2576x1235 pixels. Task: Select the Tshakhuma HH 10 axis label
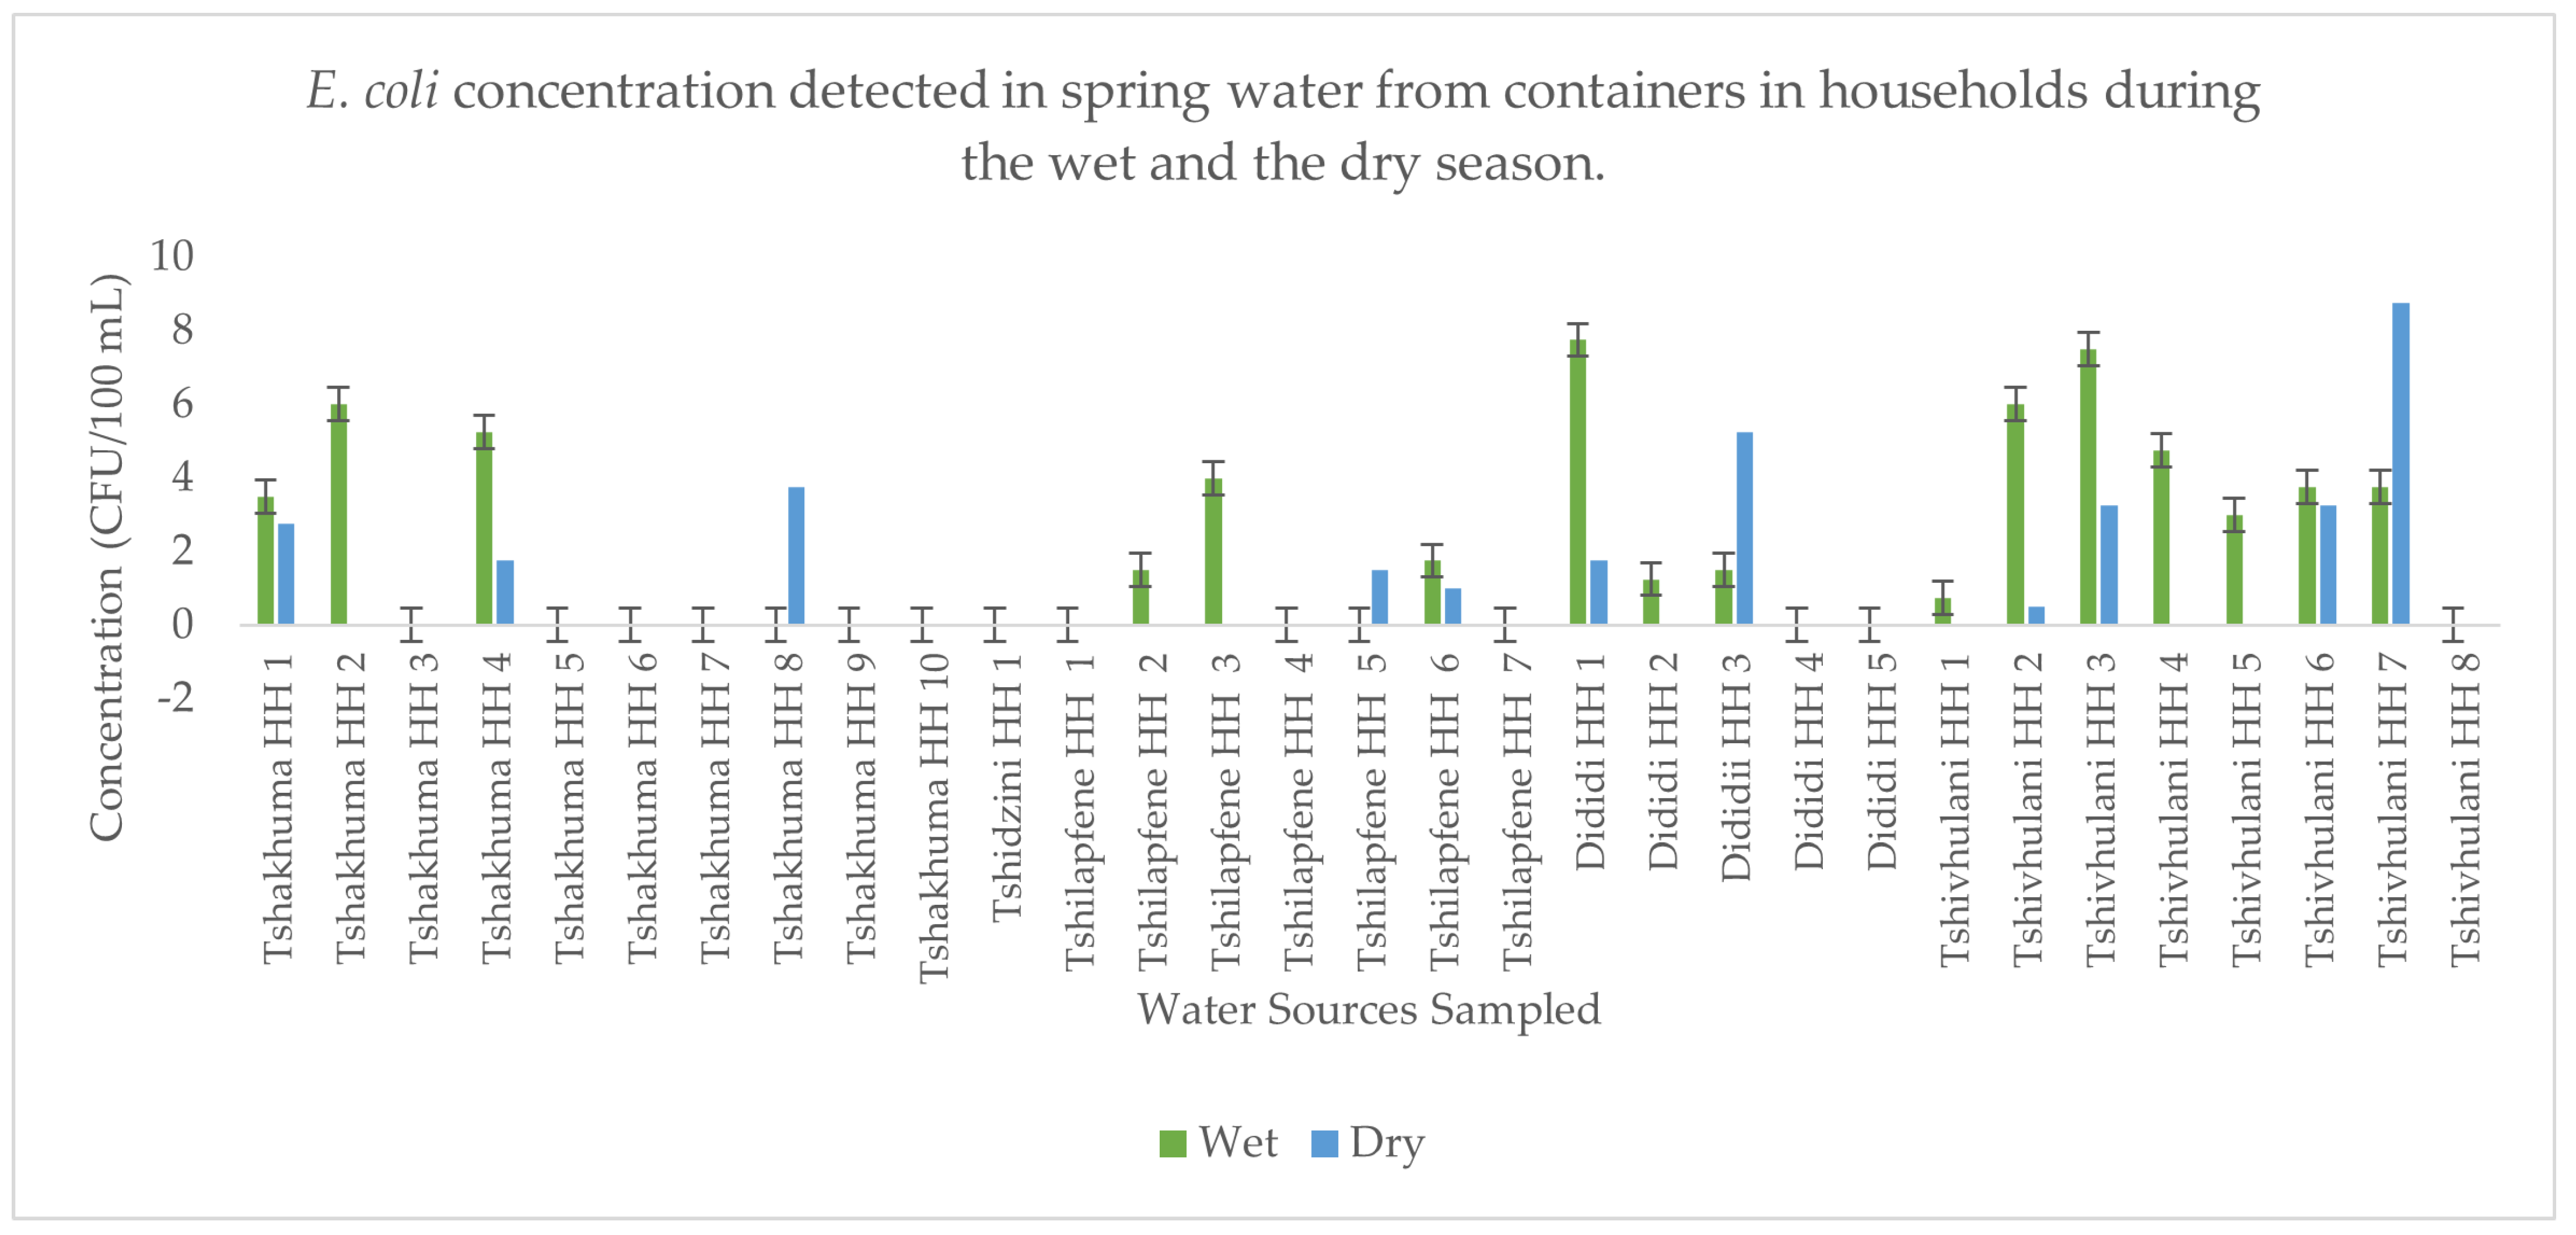point(933,818)
